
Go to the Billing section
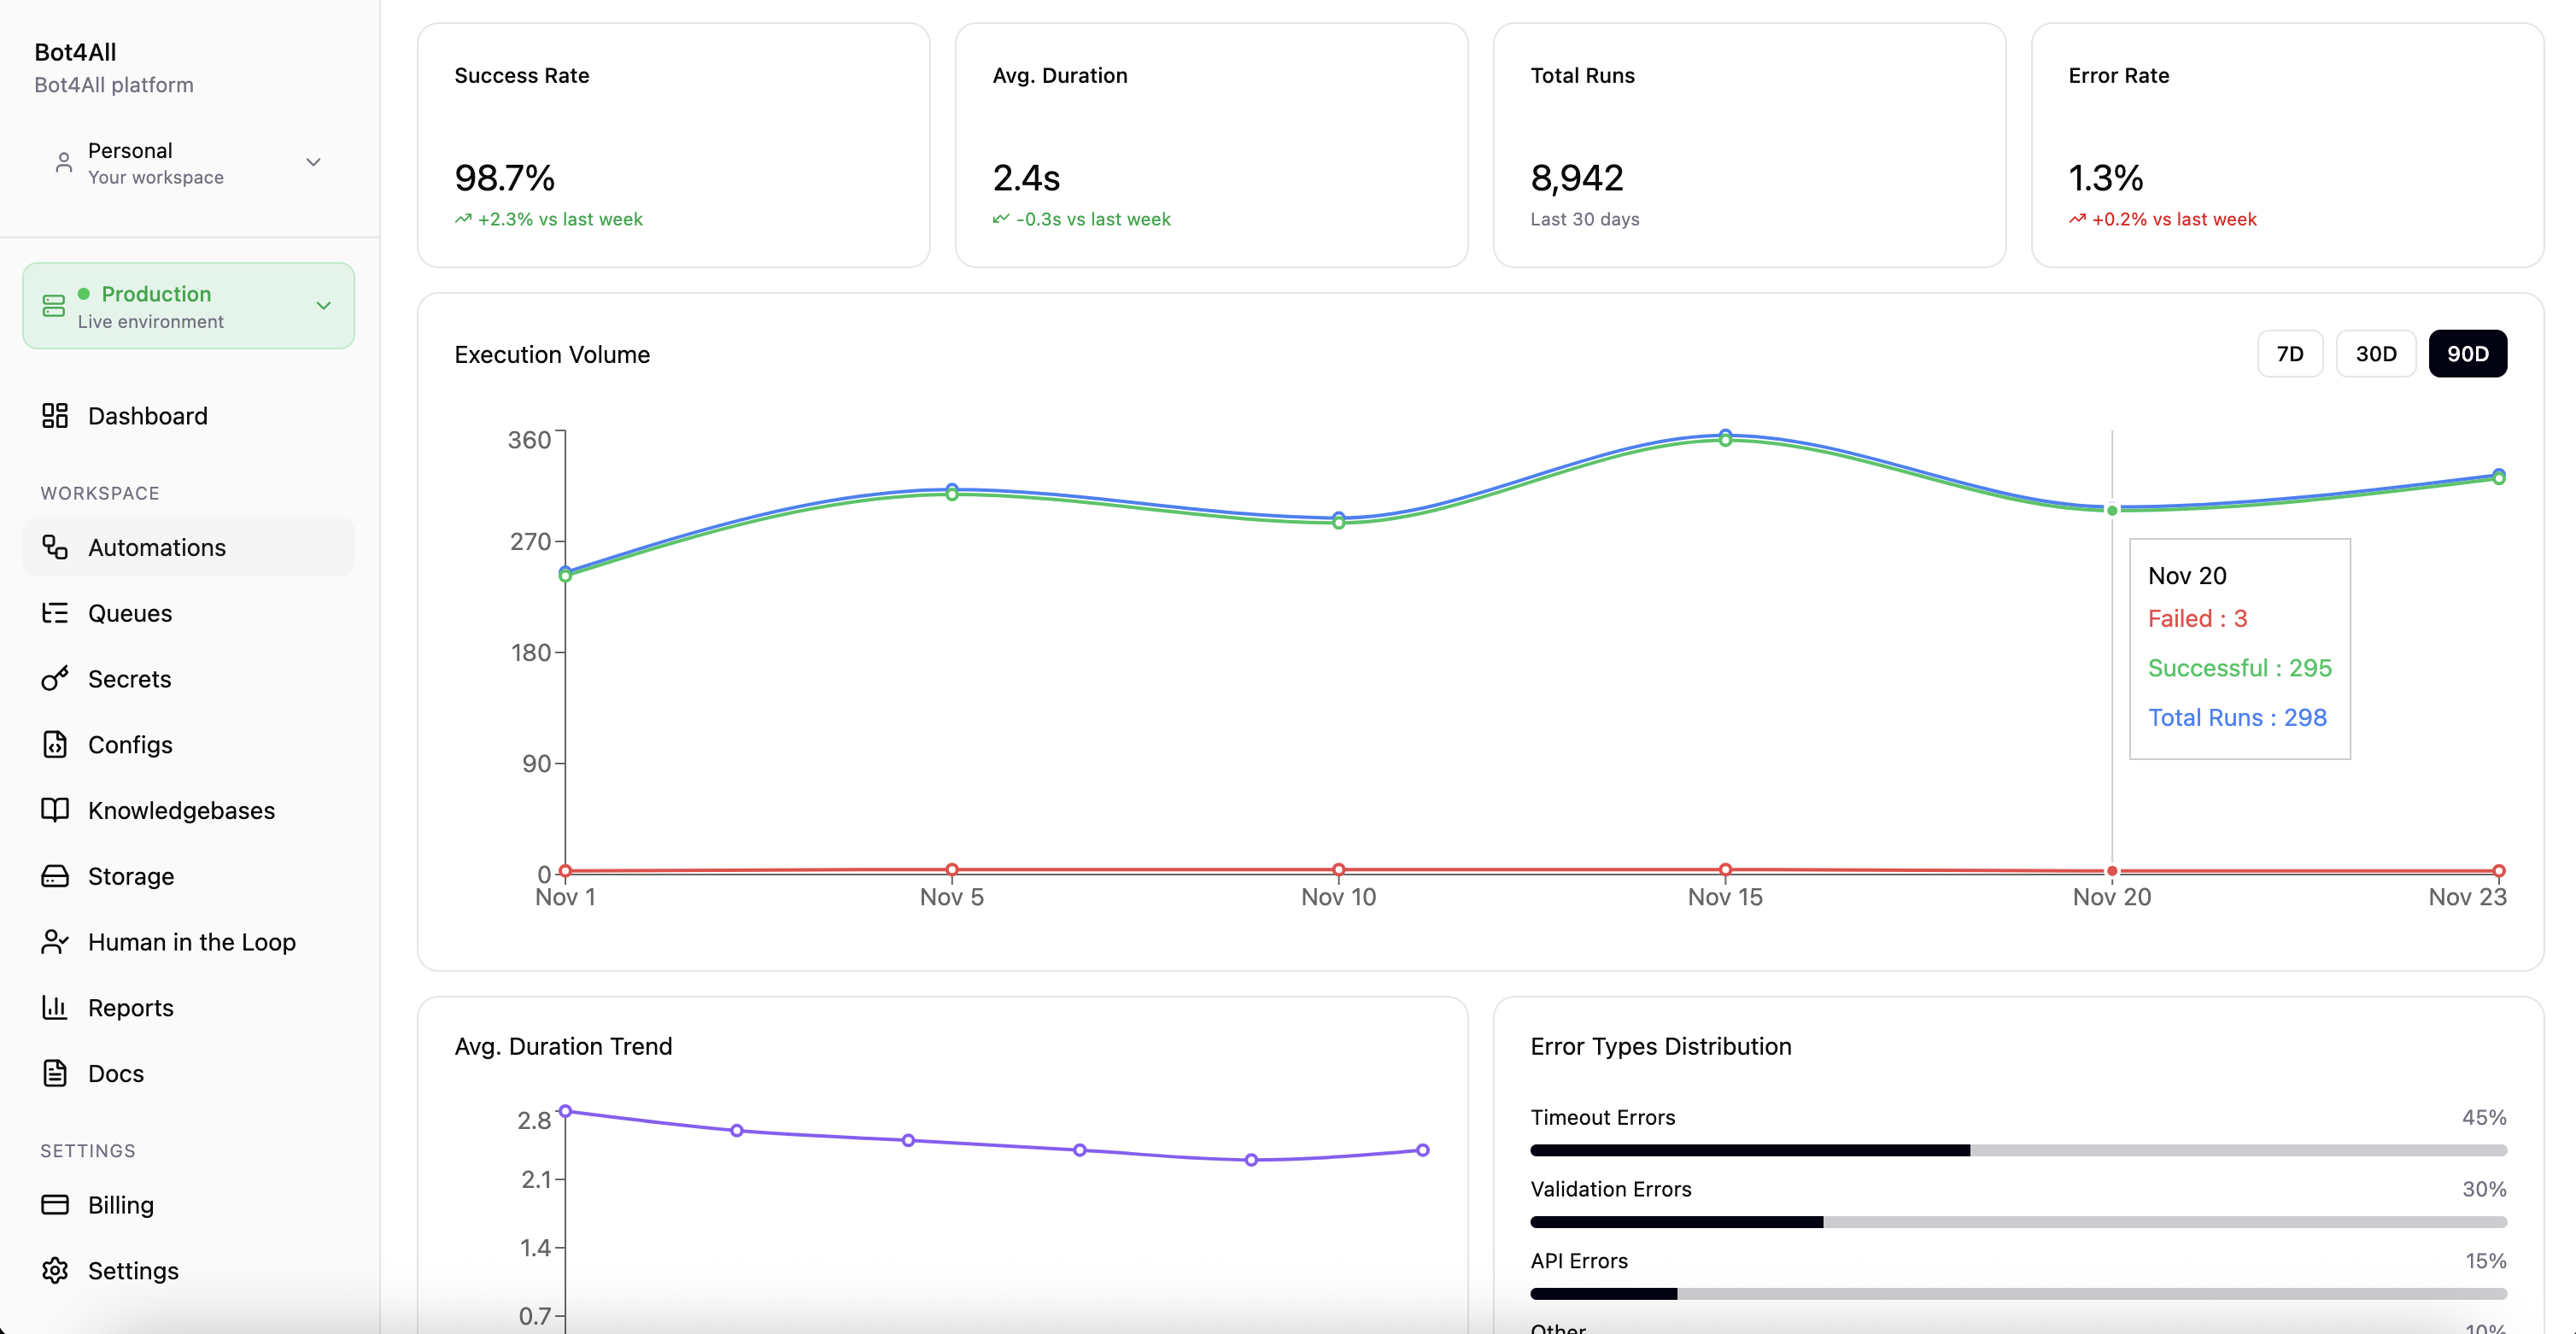coord(118,1205)
